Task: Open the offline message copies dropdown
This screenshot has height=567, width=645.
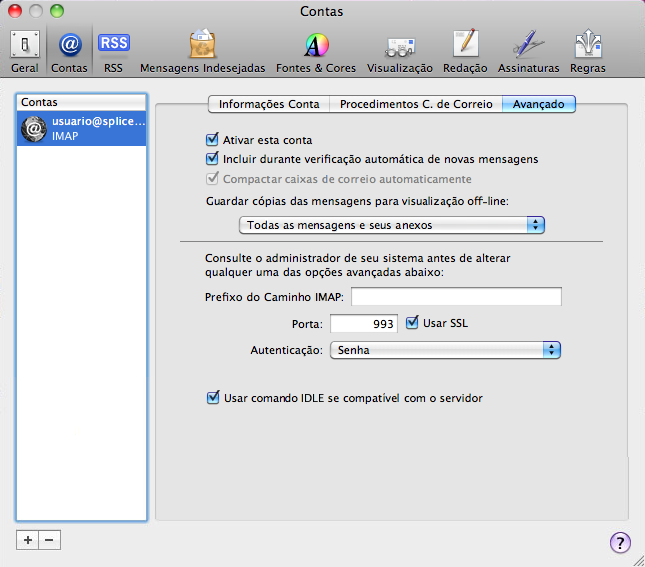Action: click(392, 225)
